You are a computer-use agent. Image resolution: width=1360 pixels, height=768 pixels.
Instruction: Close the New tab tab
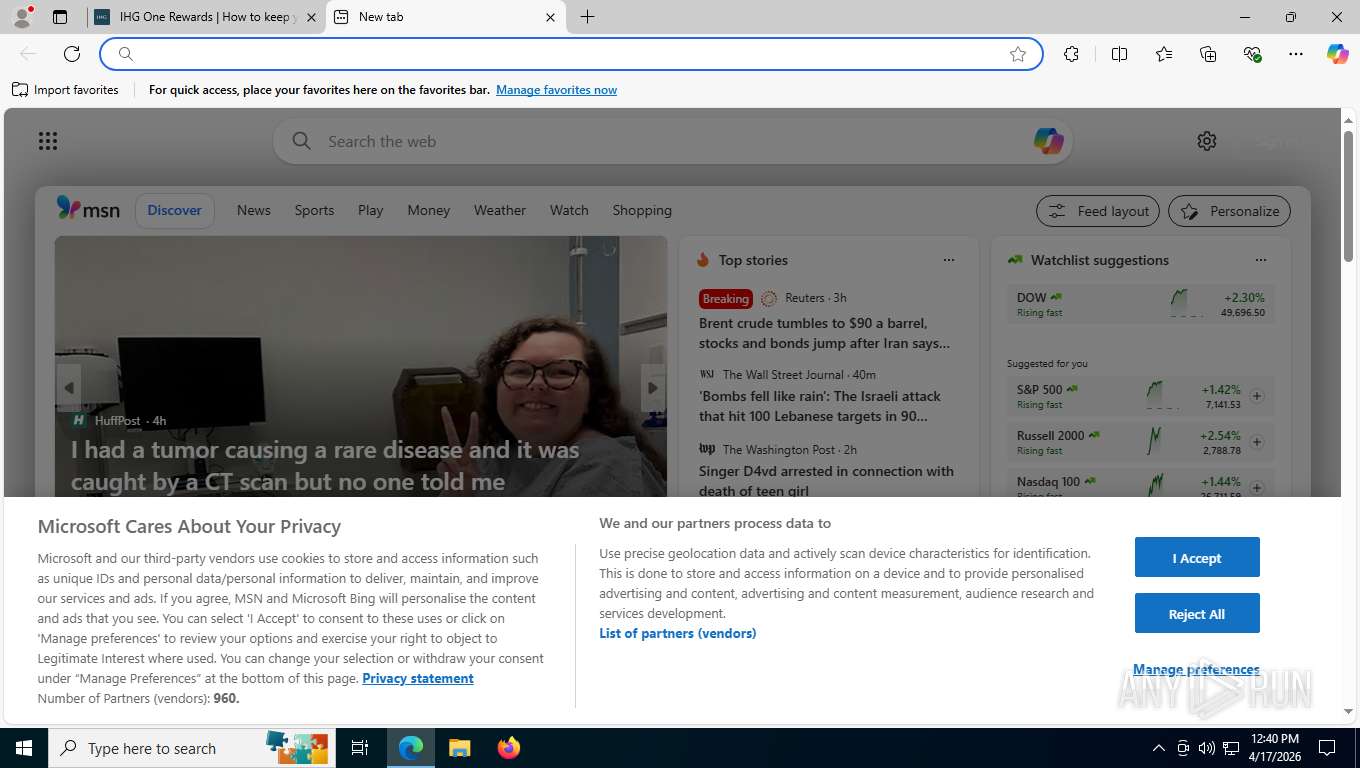click(550, 17)
